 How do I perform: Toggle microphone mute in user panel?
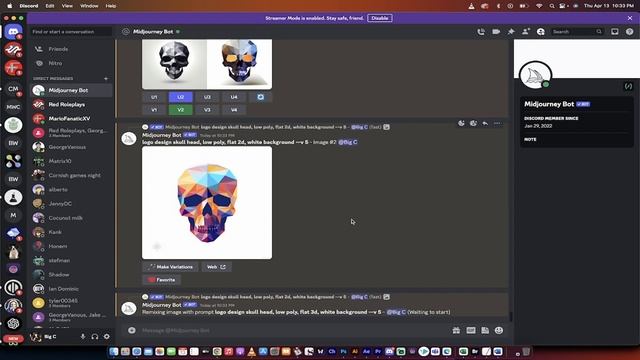(x=83, y=336)
